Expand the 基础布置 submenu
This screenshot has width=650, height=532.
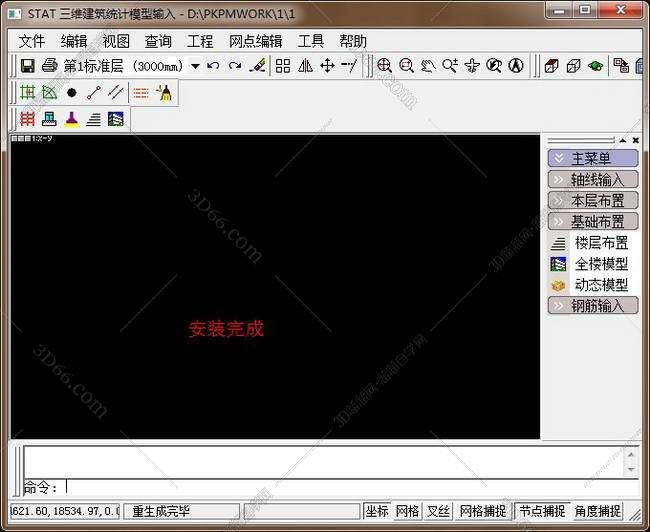pos(593,222)
